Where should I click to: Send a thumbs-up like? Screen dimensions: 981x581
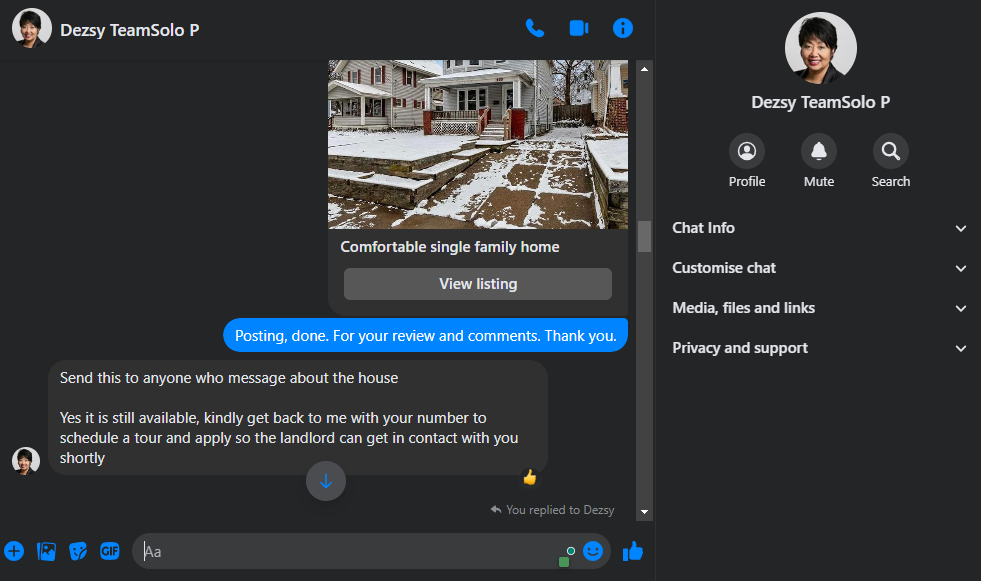click(633, 551)
